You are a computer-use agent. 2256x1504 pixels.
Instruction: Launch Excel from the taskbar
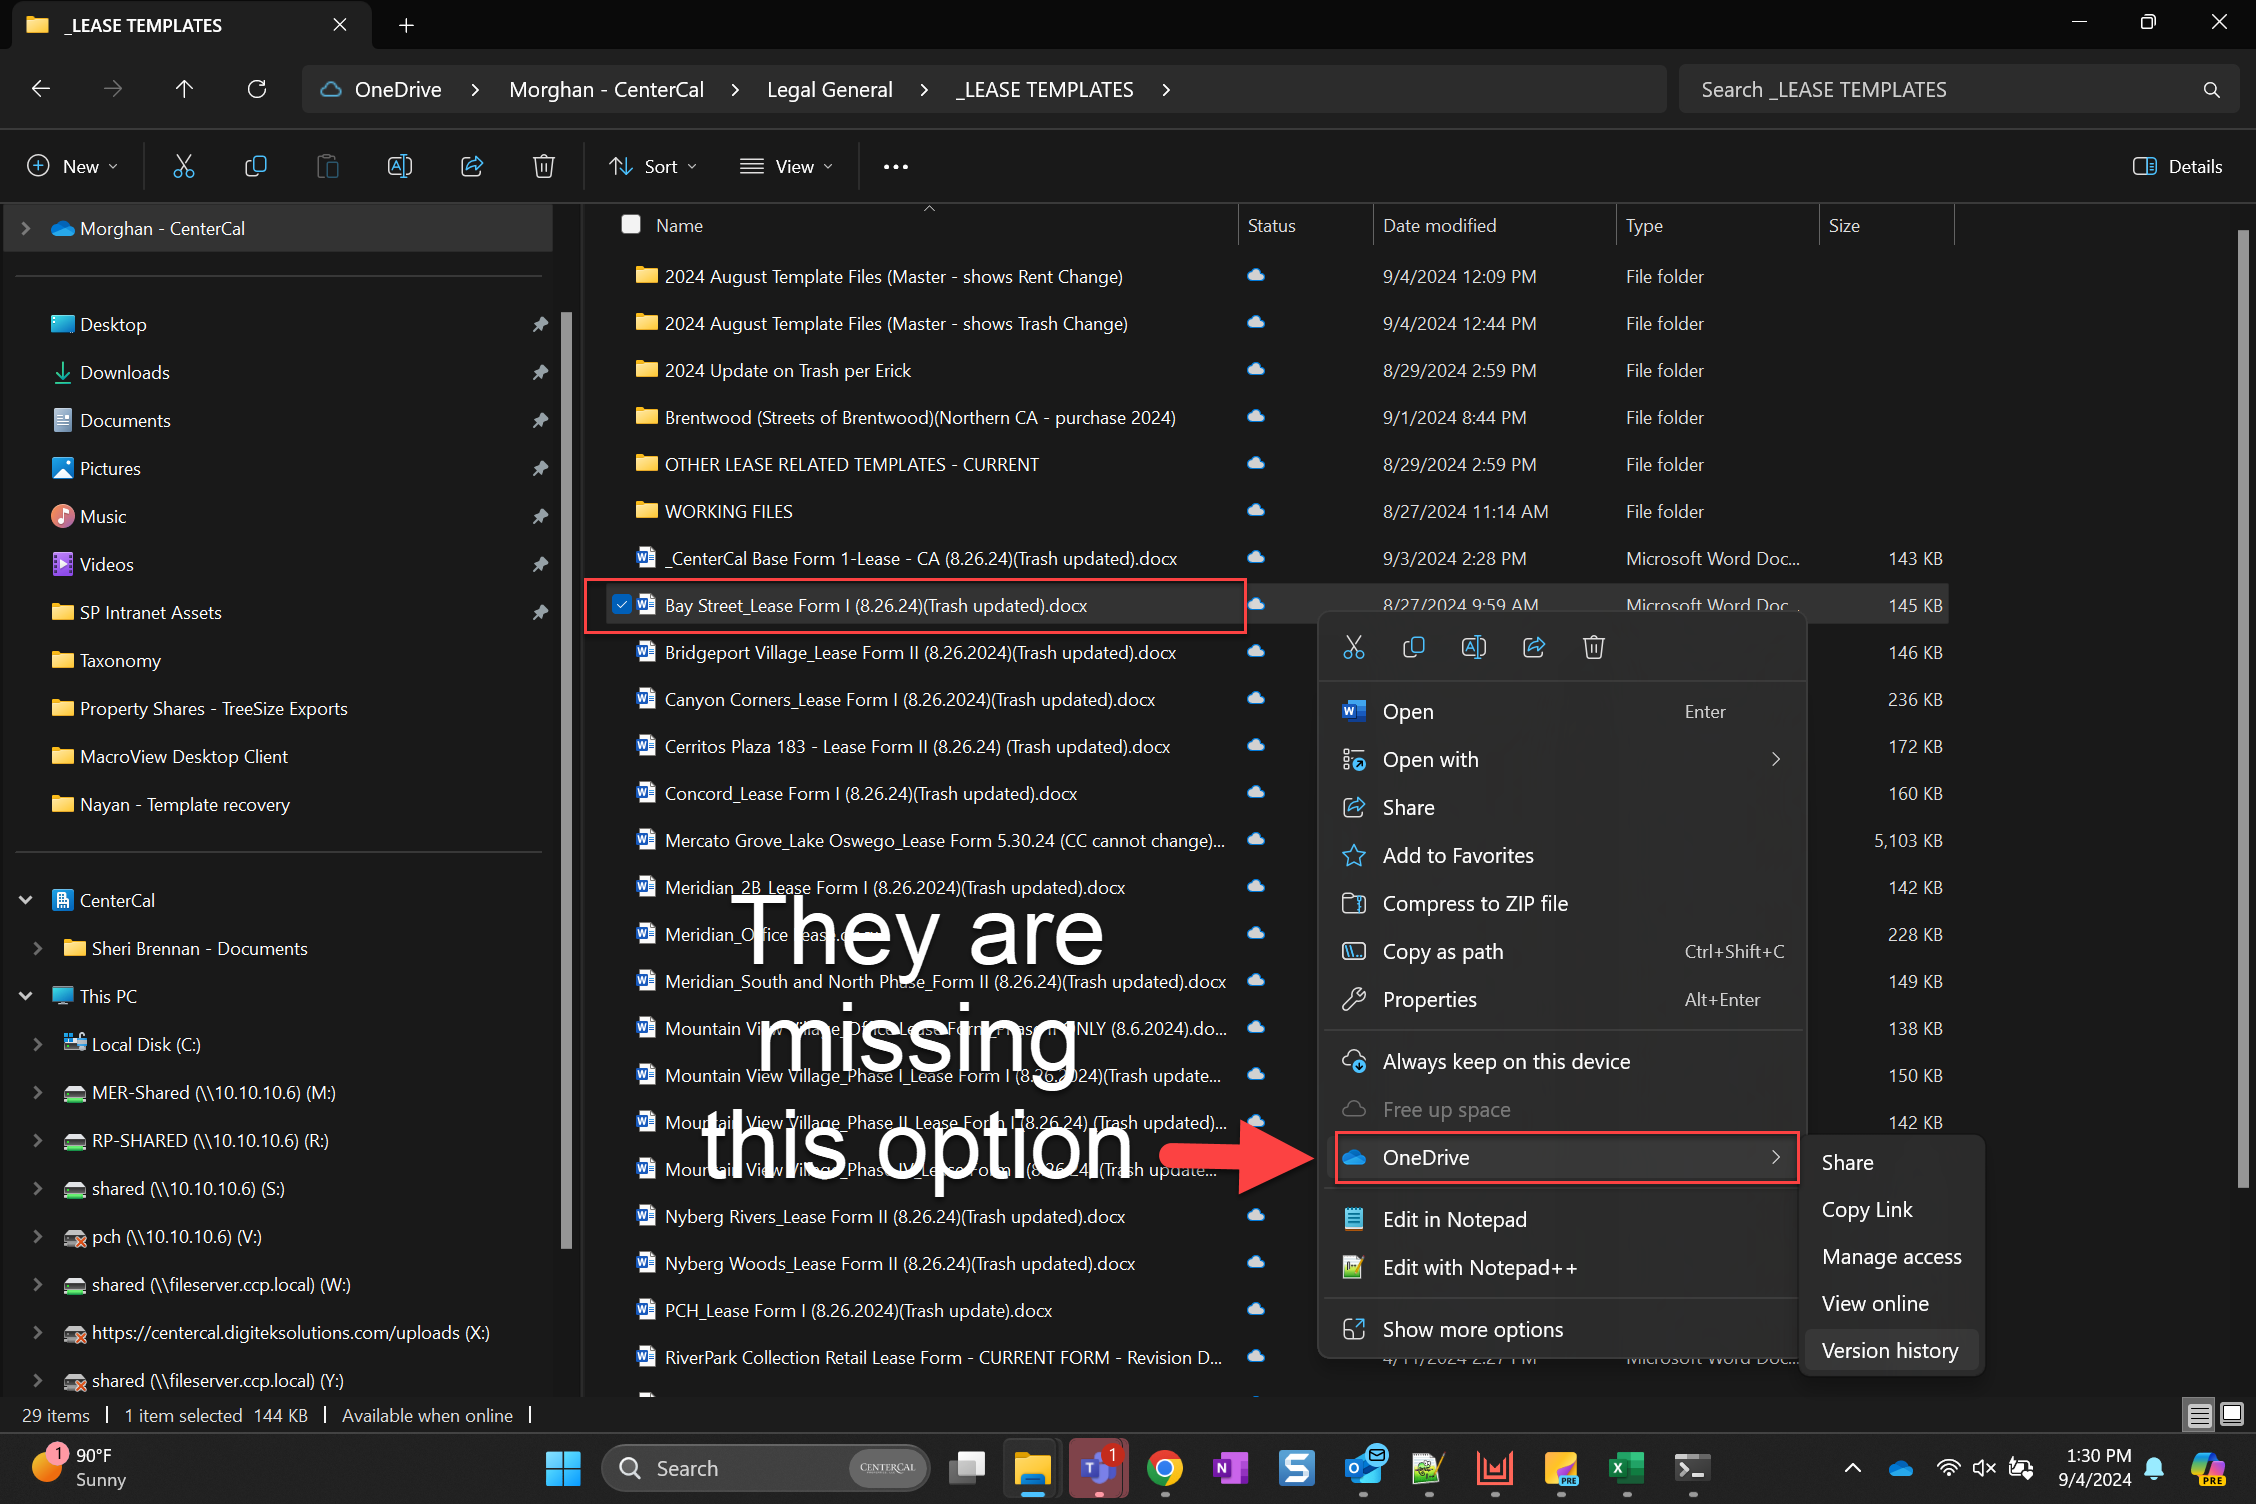pyautogui.click(x=1626, y=1468)
